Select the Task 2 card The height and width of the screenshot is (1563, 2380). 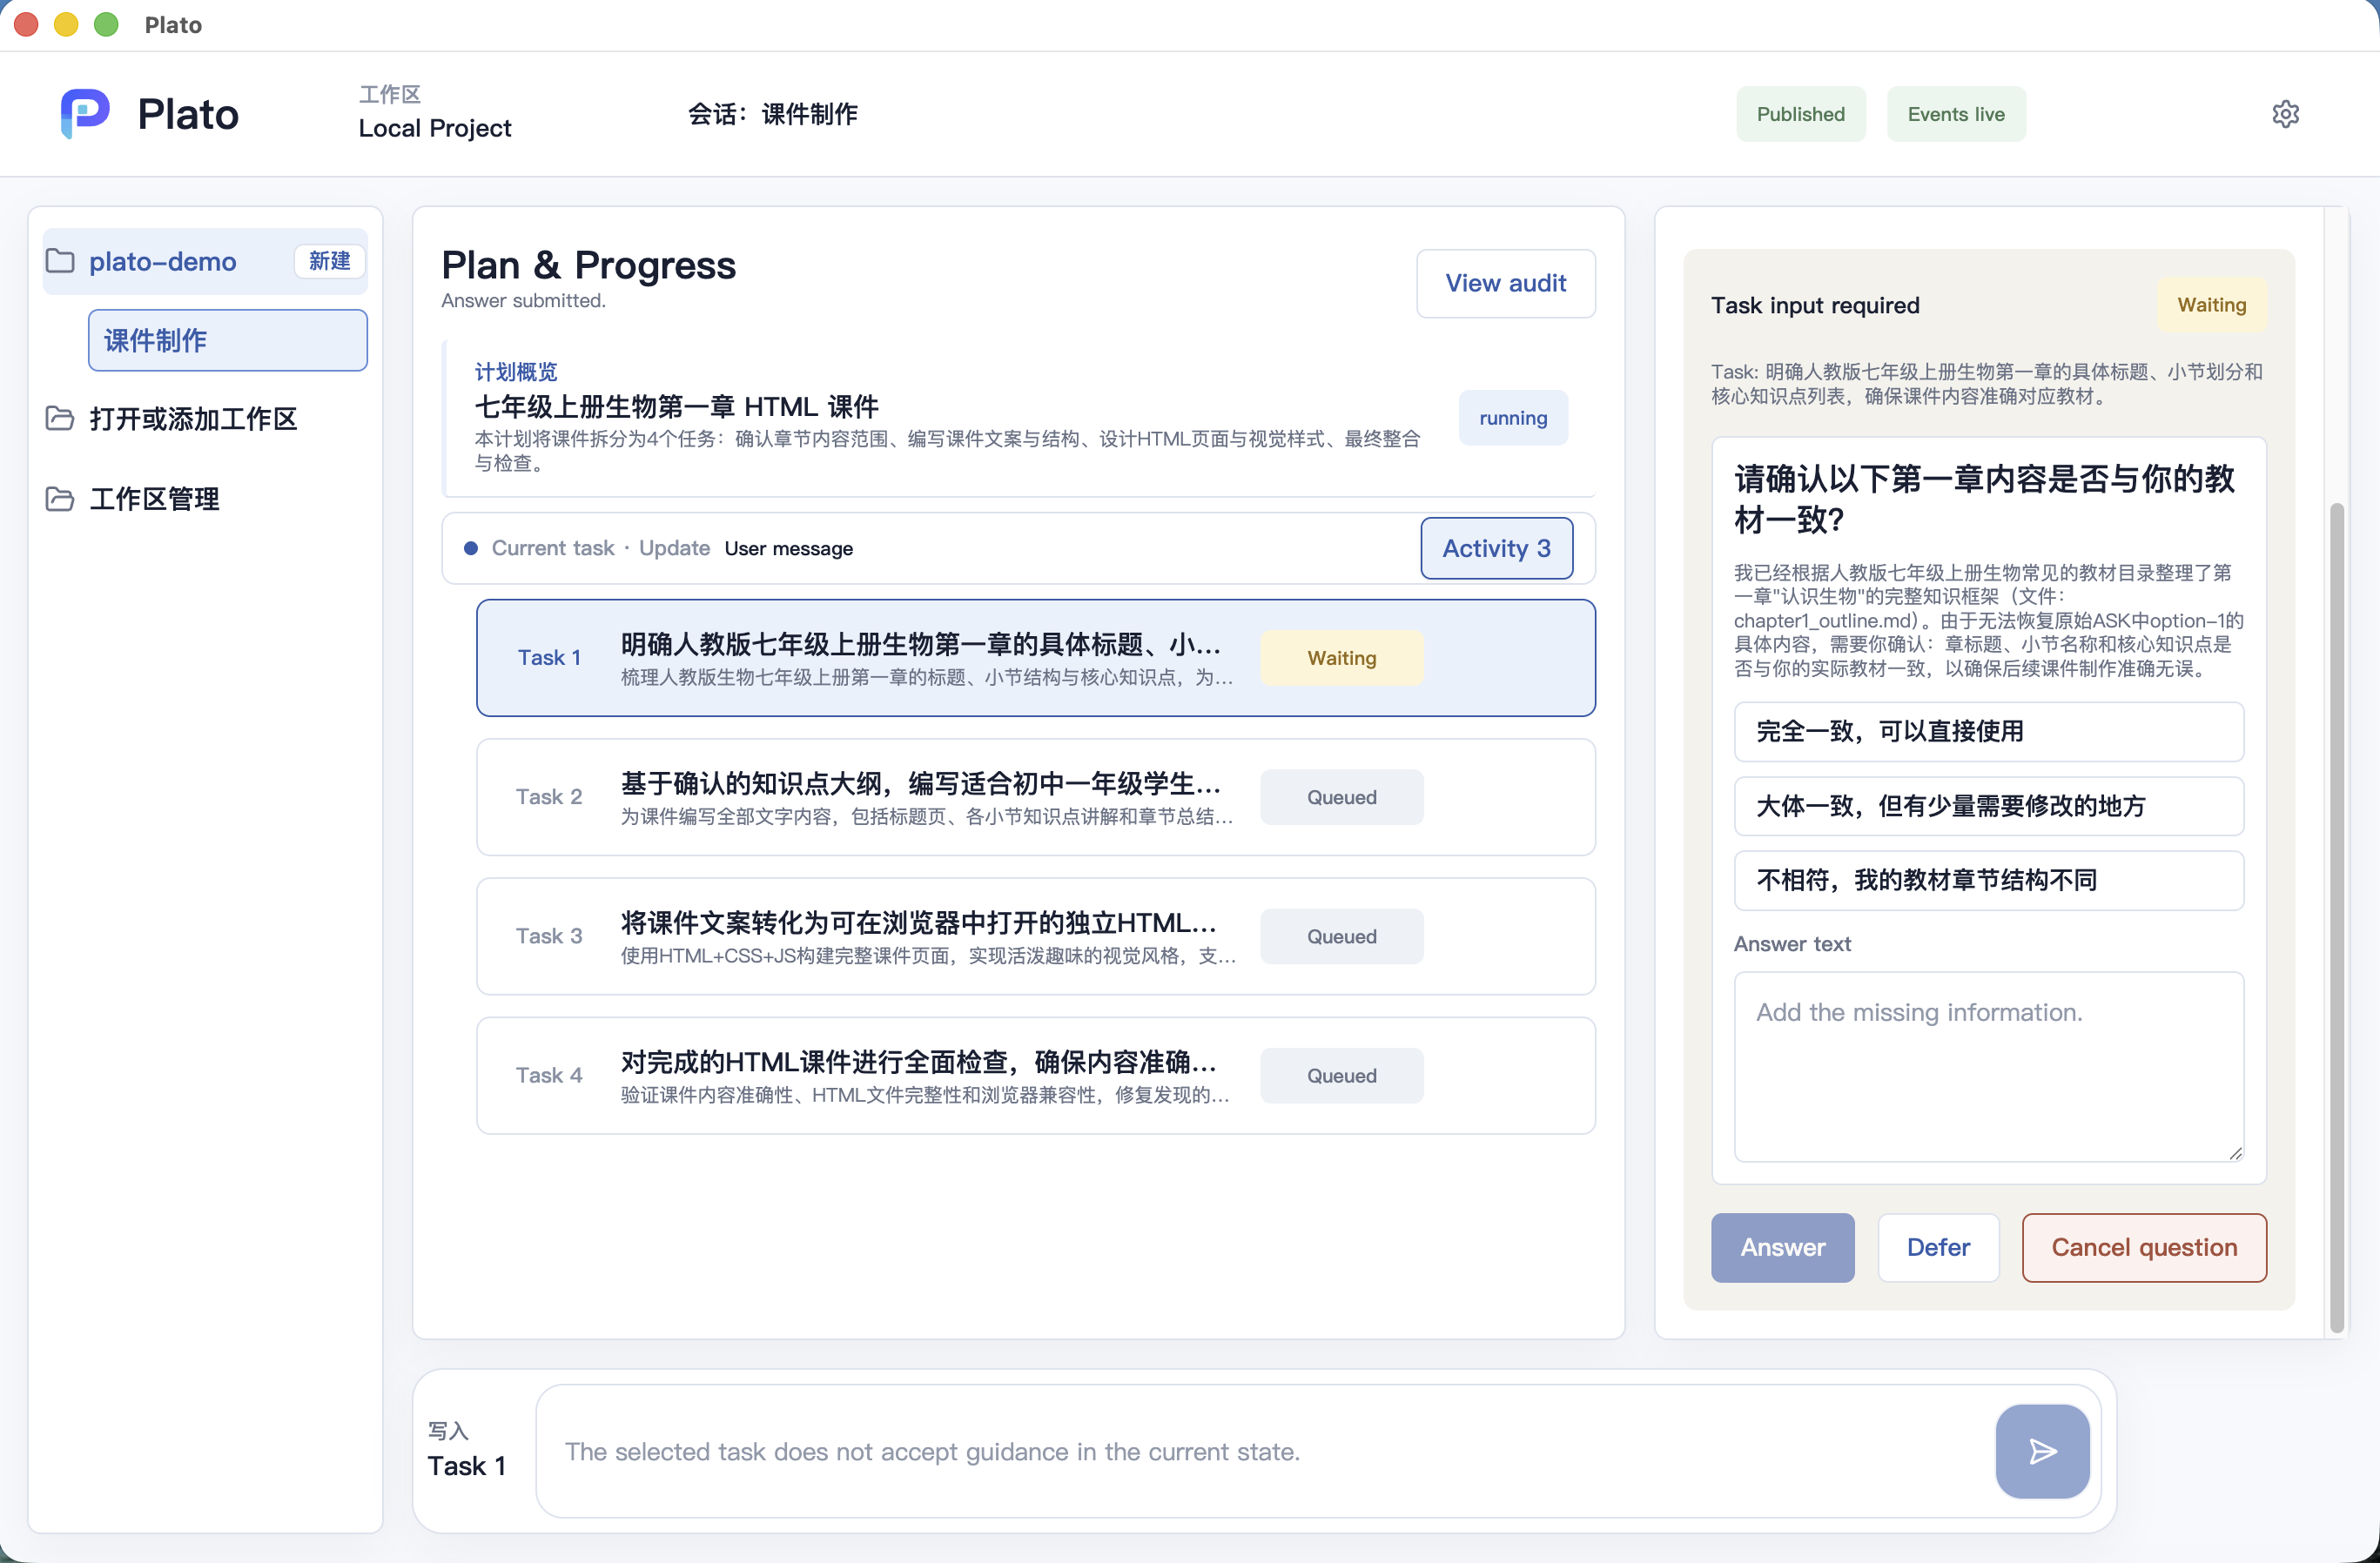[x=1035, y=797]
